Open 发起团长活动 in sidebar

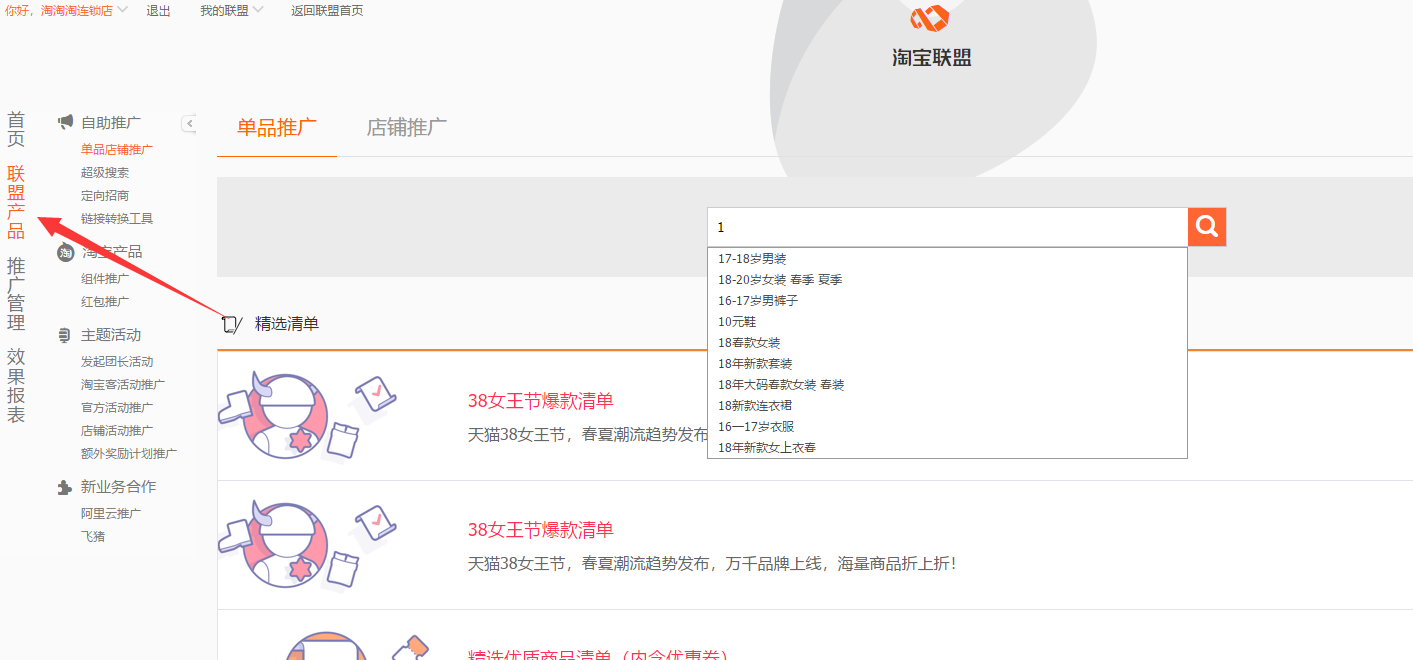click(117, 361)
